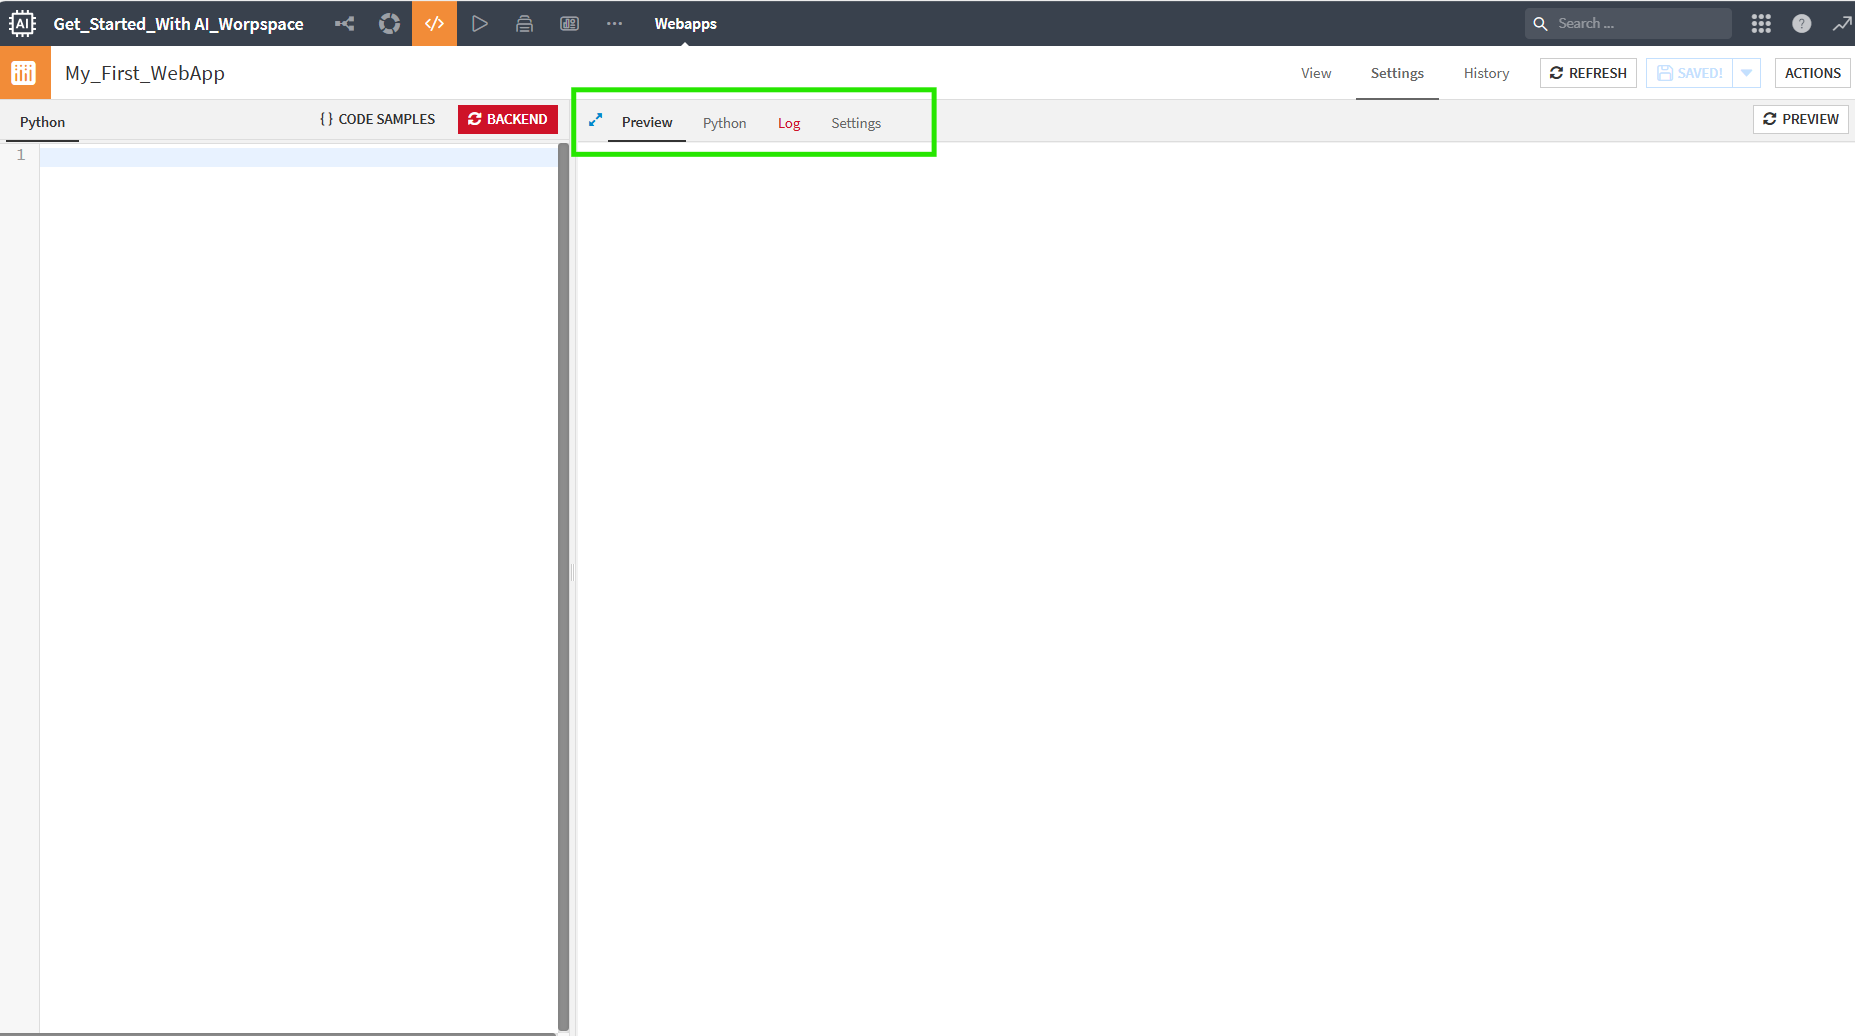Image resolution: width=1855 pixels, height=1036 pixels.
Task: Select the Preview tab
Action: click(647, 122)
